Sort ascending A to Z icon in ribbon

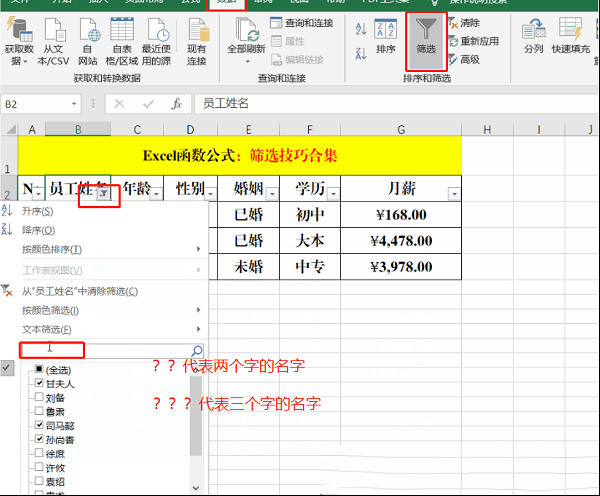(x=361, y=29)
